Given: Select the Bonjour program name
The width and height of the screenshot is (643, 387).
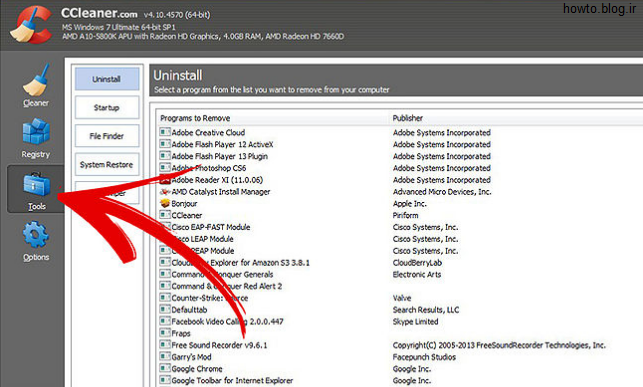Looking at the screenshot, I should tap(184, 204).
